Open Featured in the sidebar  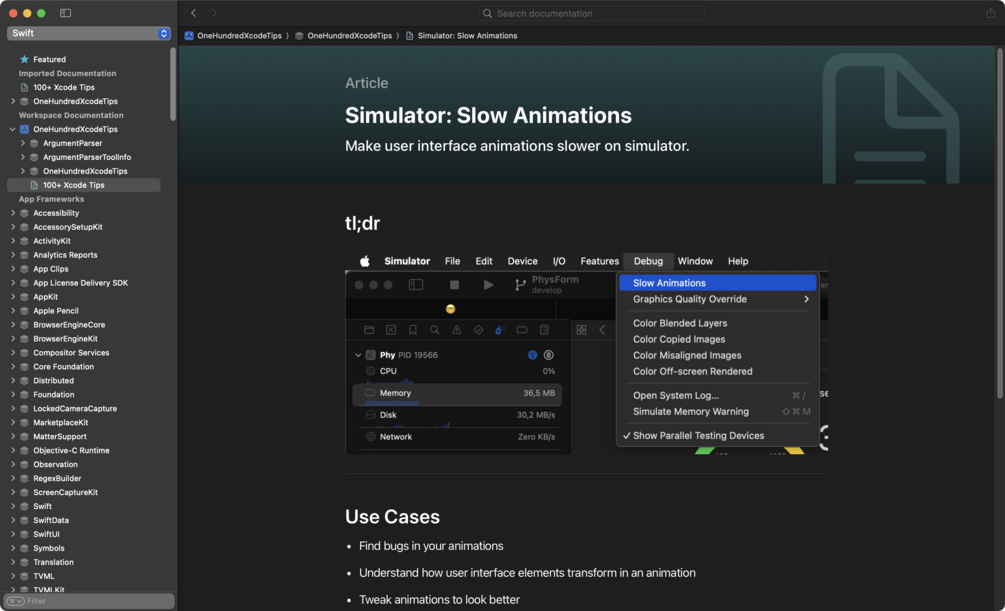[49, 59]
